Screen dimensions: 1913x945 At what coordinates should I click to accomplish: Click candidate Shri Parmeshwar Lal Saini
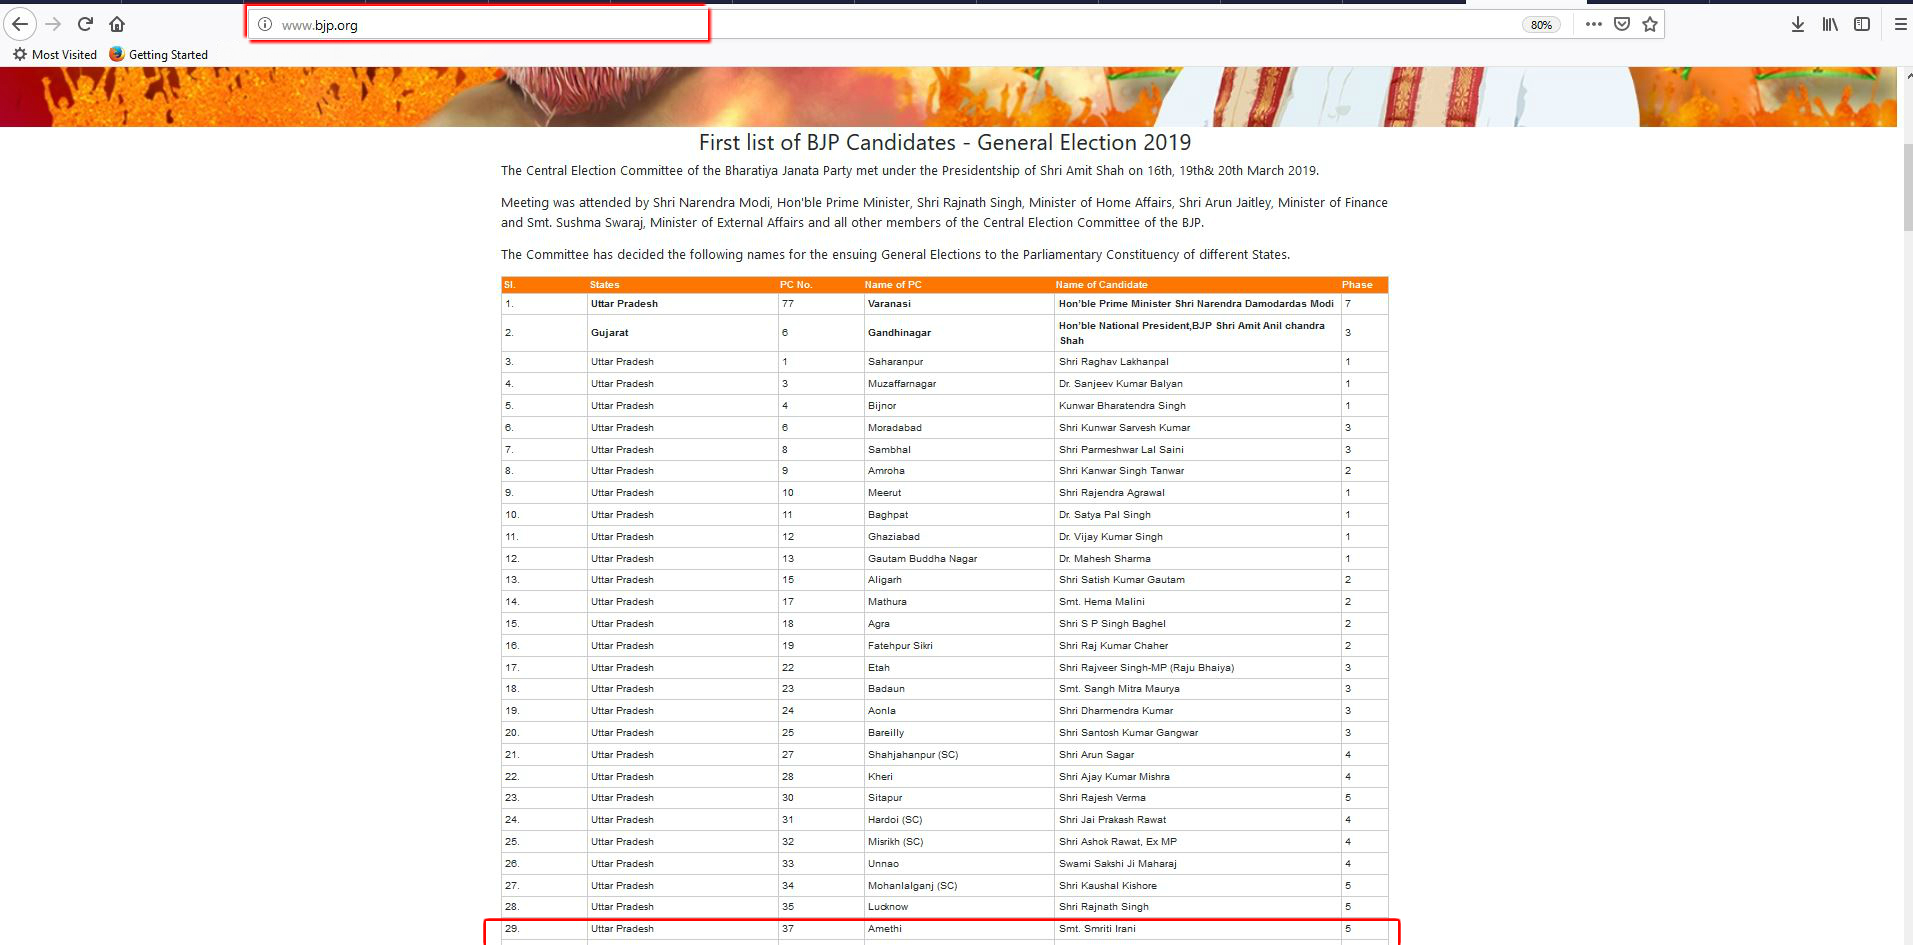pos(1121,450)
